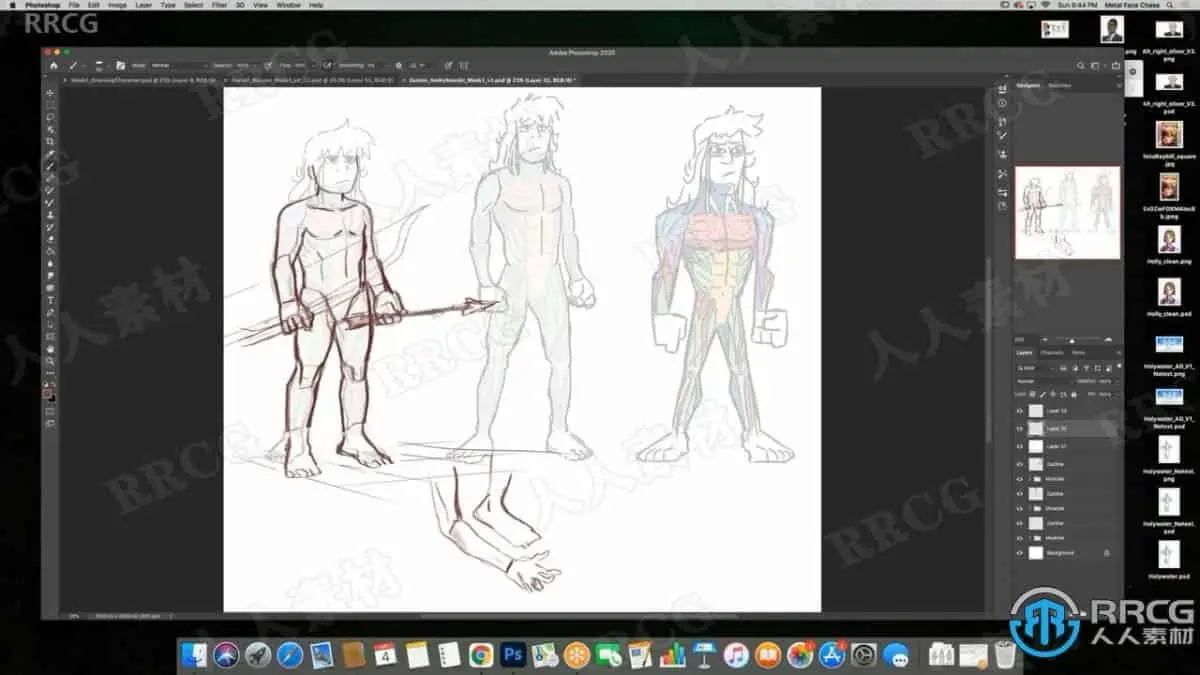
Task: Select the Clone Stamp tool
Action: coord(50,214)
